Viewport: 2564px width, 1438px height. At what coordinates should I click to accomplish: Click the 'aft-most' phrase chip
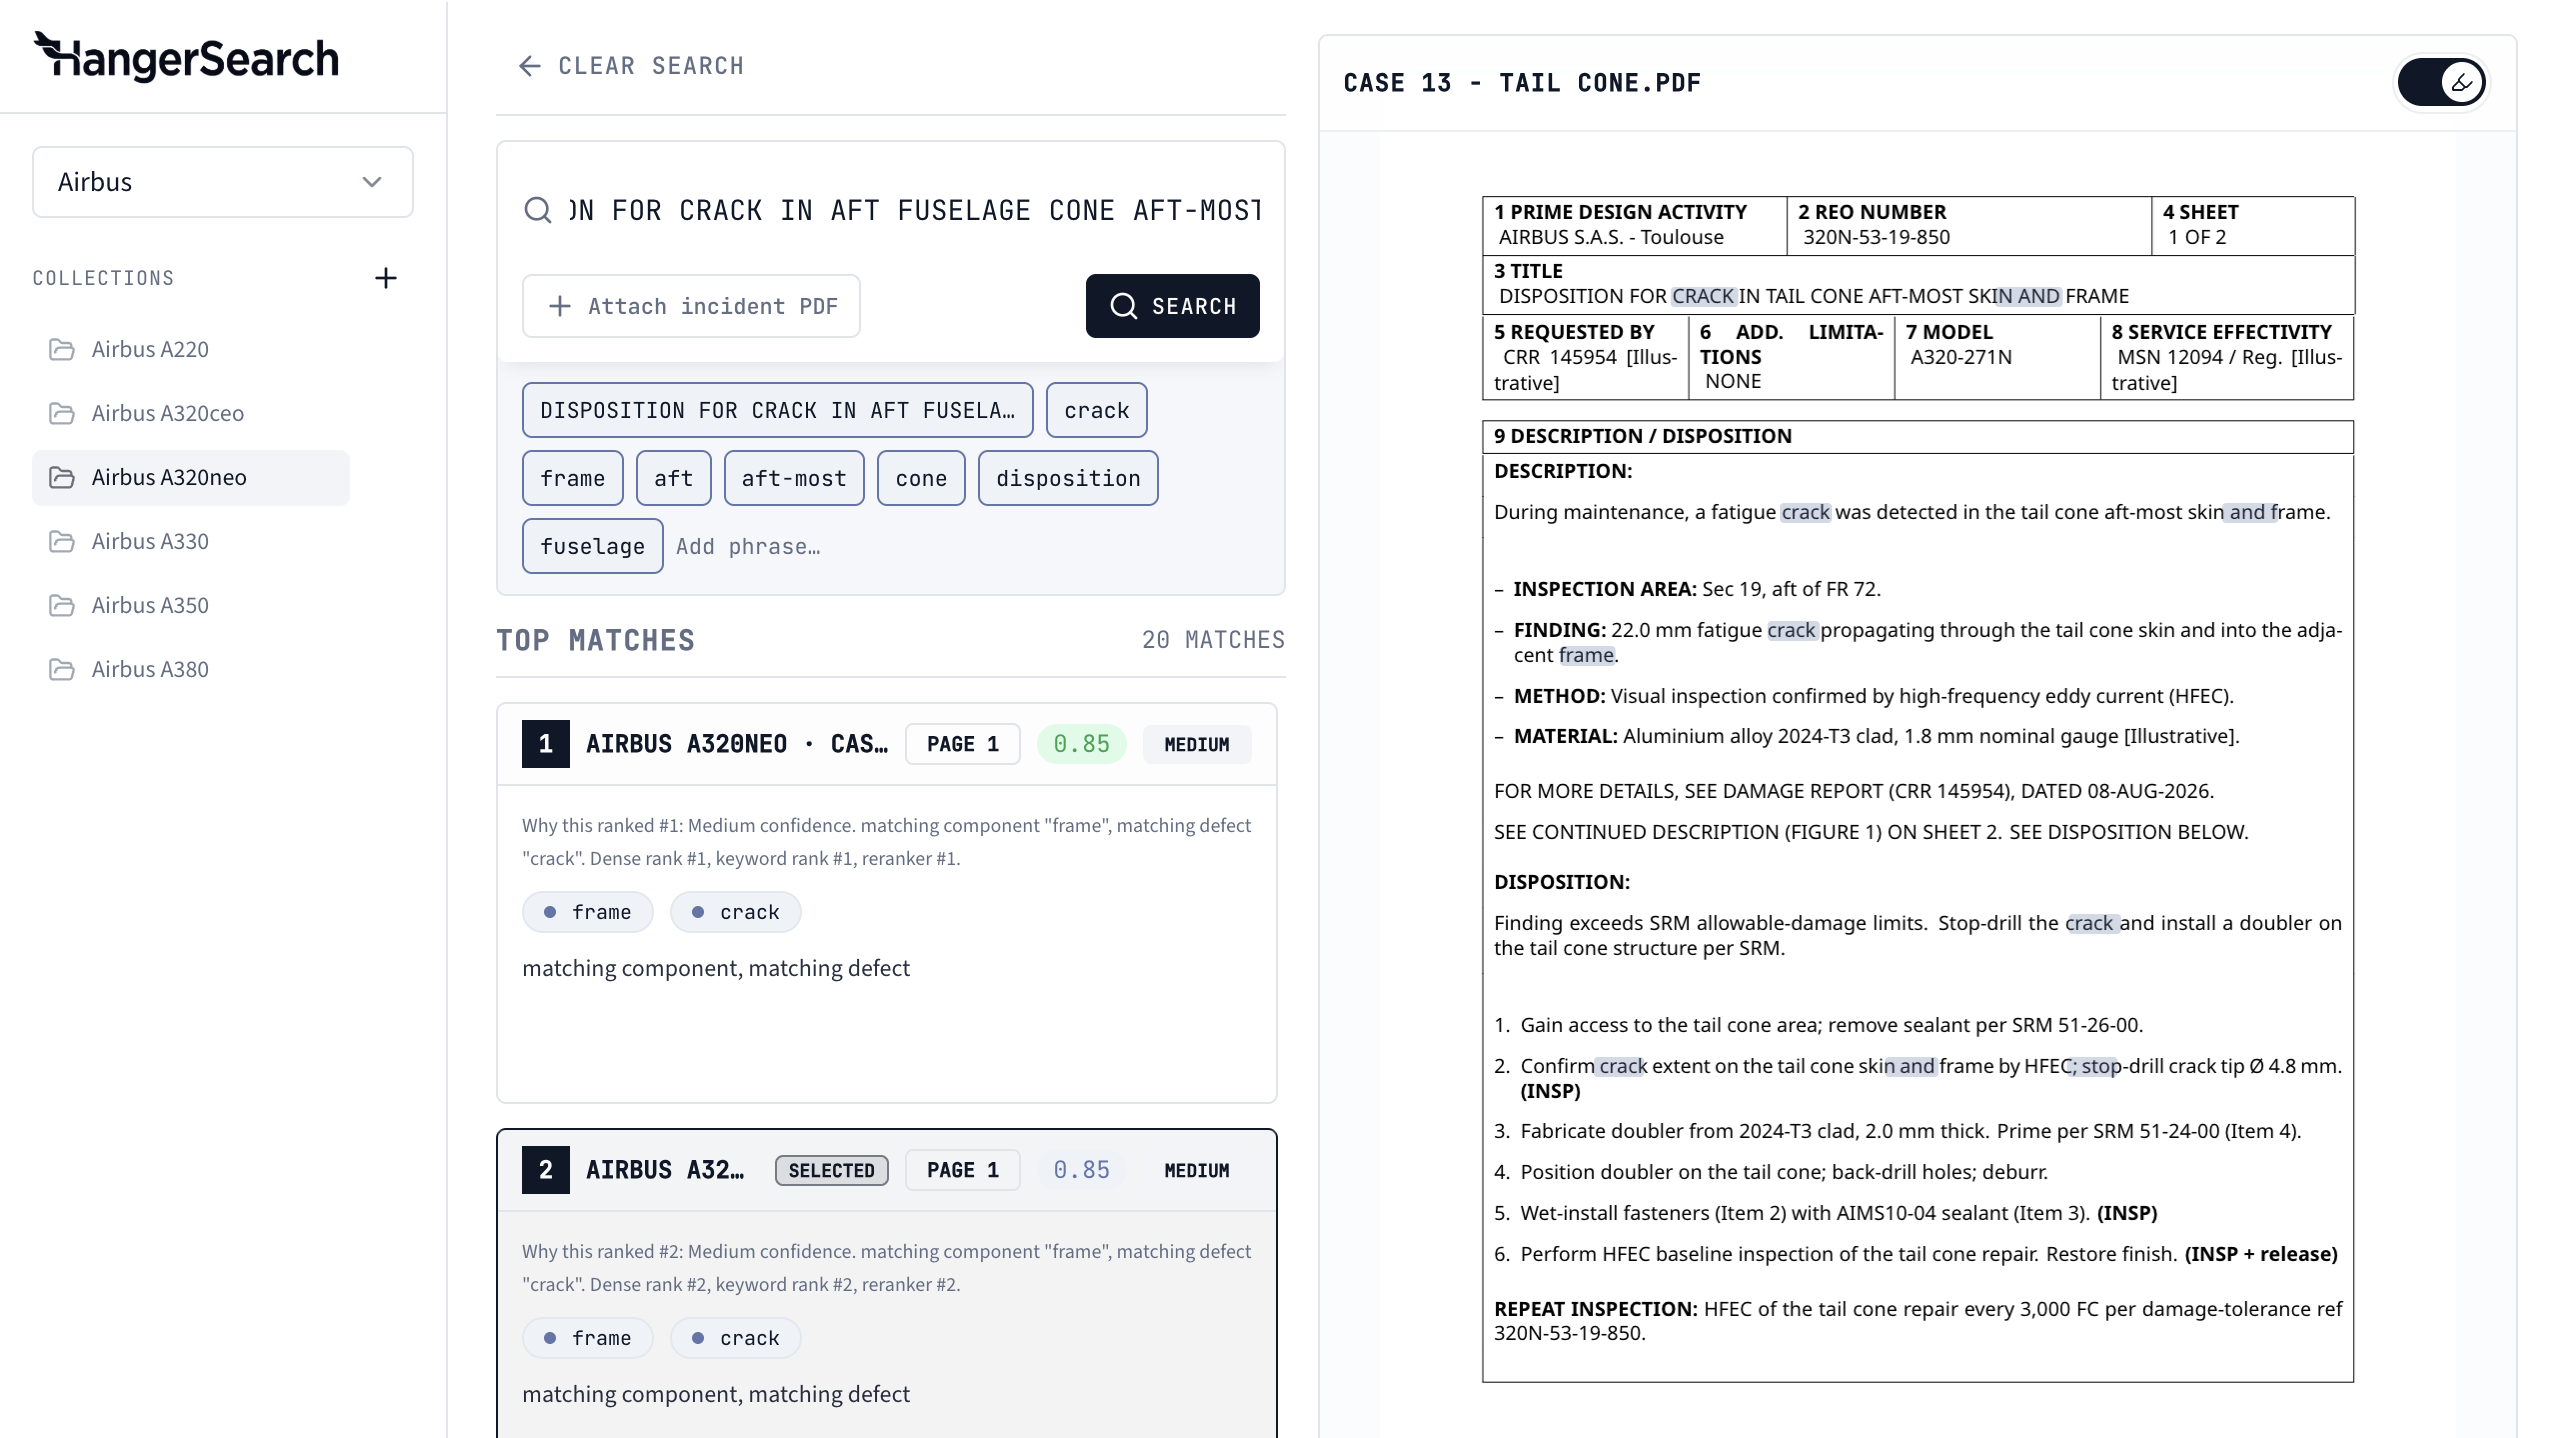point(794,478)
